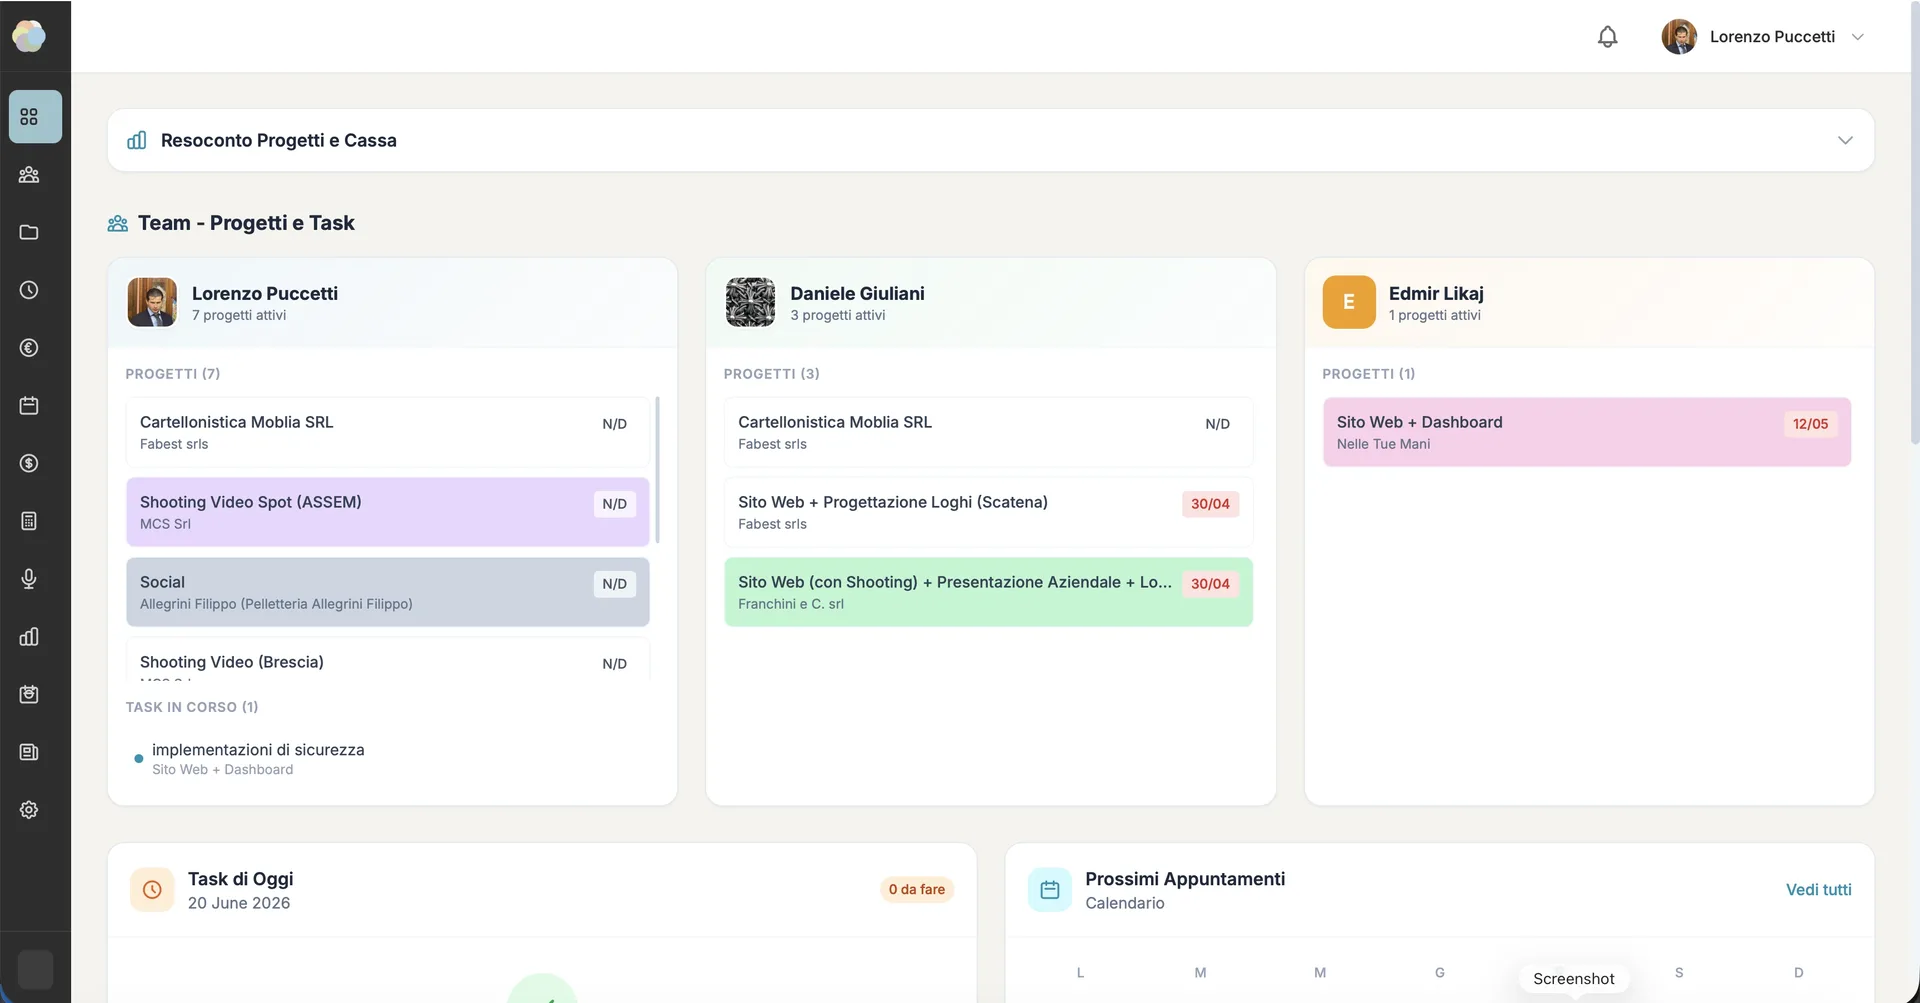Open the calculator icon in sidebar
The image size is (1920, 1003).
pyautogui.click(x=29, y=521)
